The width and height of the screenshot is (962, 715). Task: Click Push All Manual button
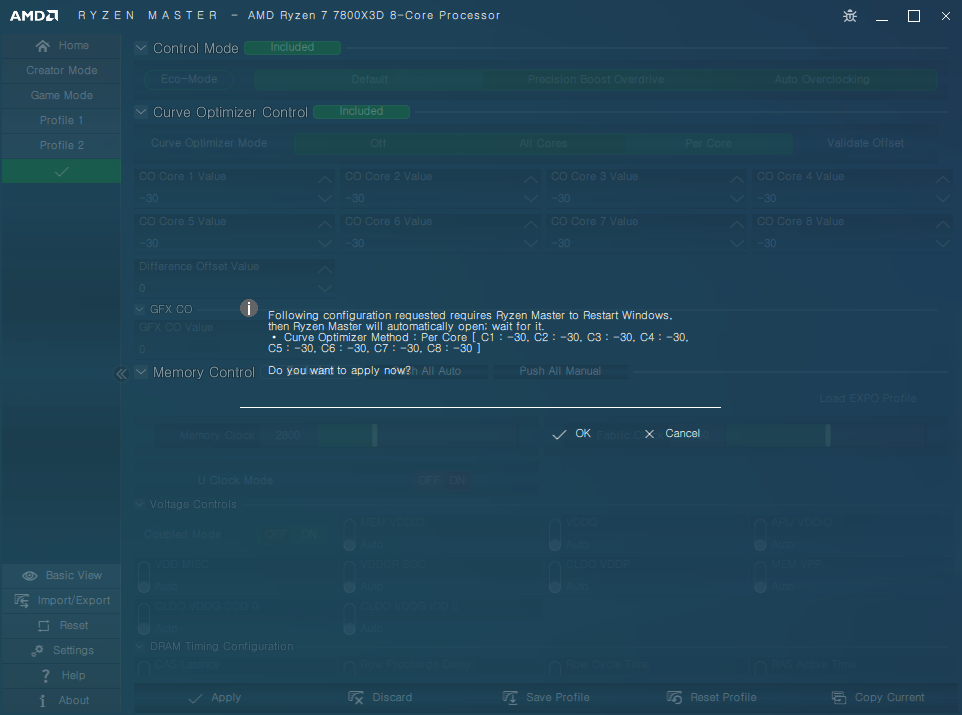[x=560, y=371]
